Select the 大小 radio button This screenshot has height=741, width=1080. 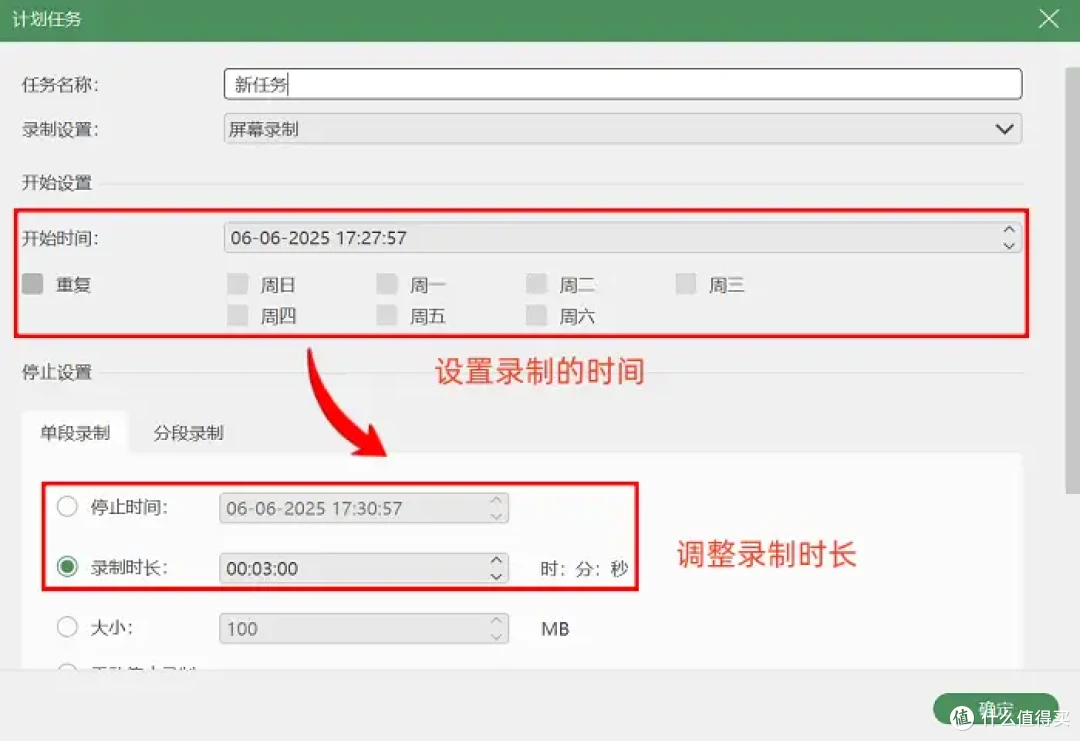coord(67,627)
